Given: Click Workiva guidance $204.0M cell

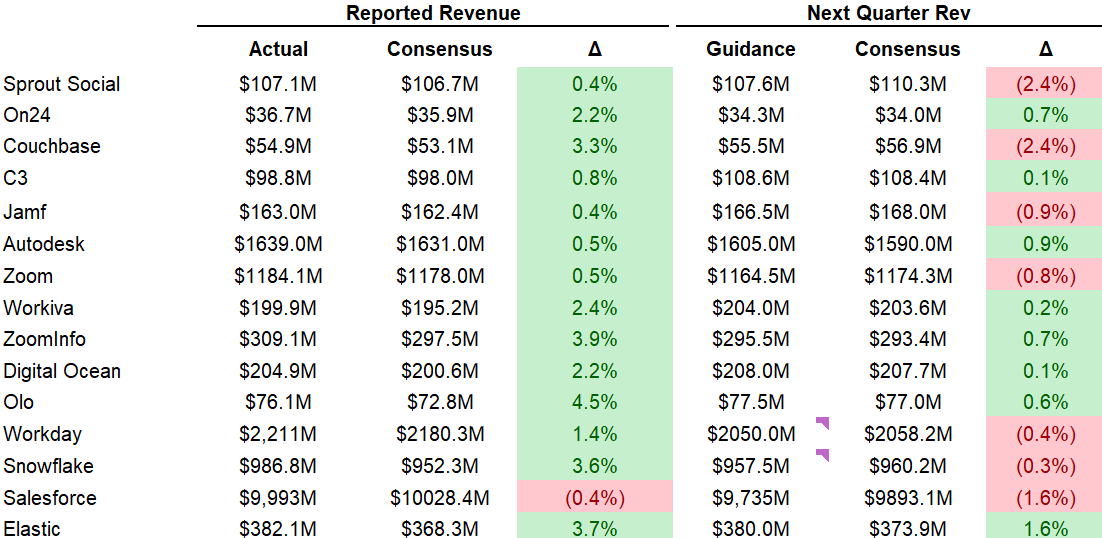Looking at the screenshot, I should (x=751, y=308).
